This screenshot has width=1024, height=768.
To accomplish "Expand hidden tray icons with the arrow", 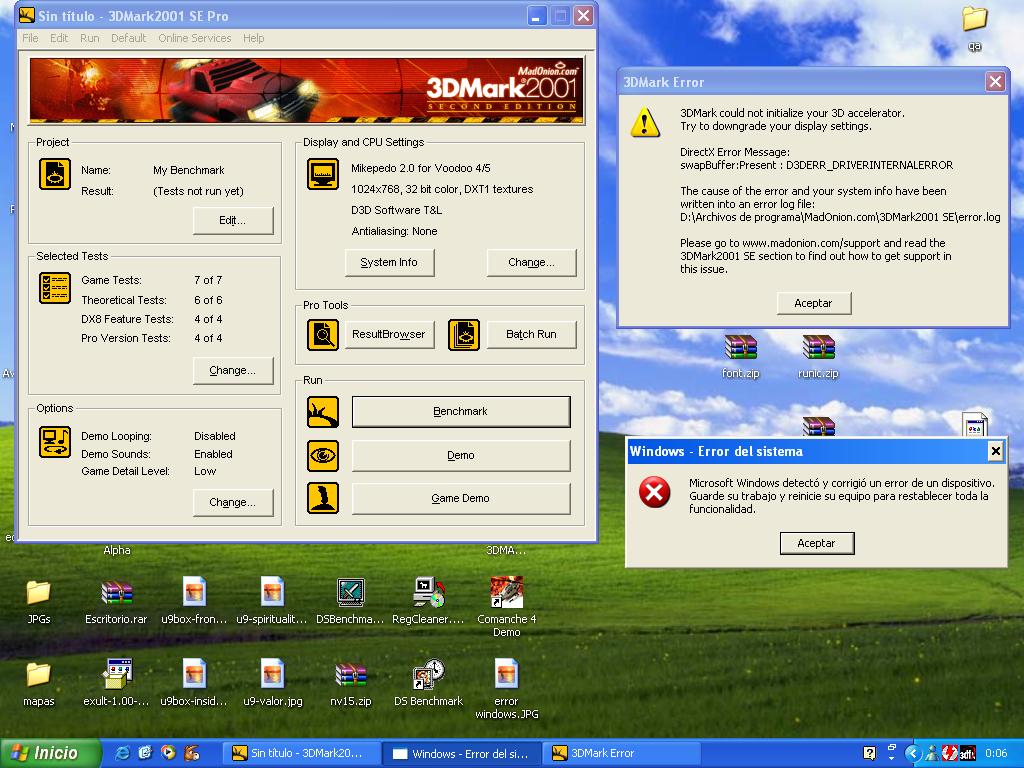I will coord(912,754).
